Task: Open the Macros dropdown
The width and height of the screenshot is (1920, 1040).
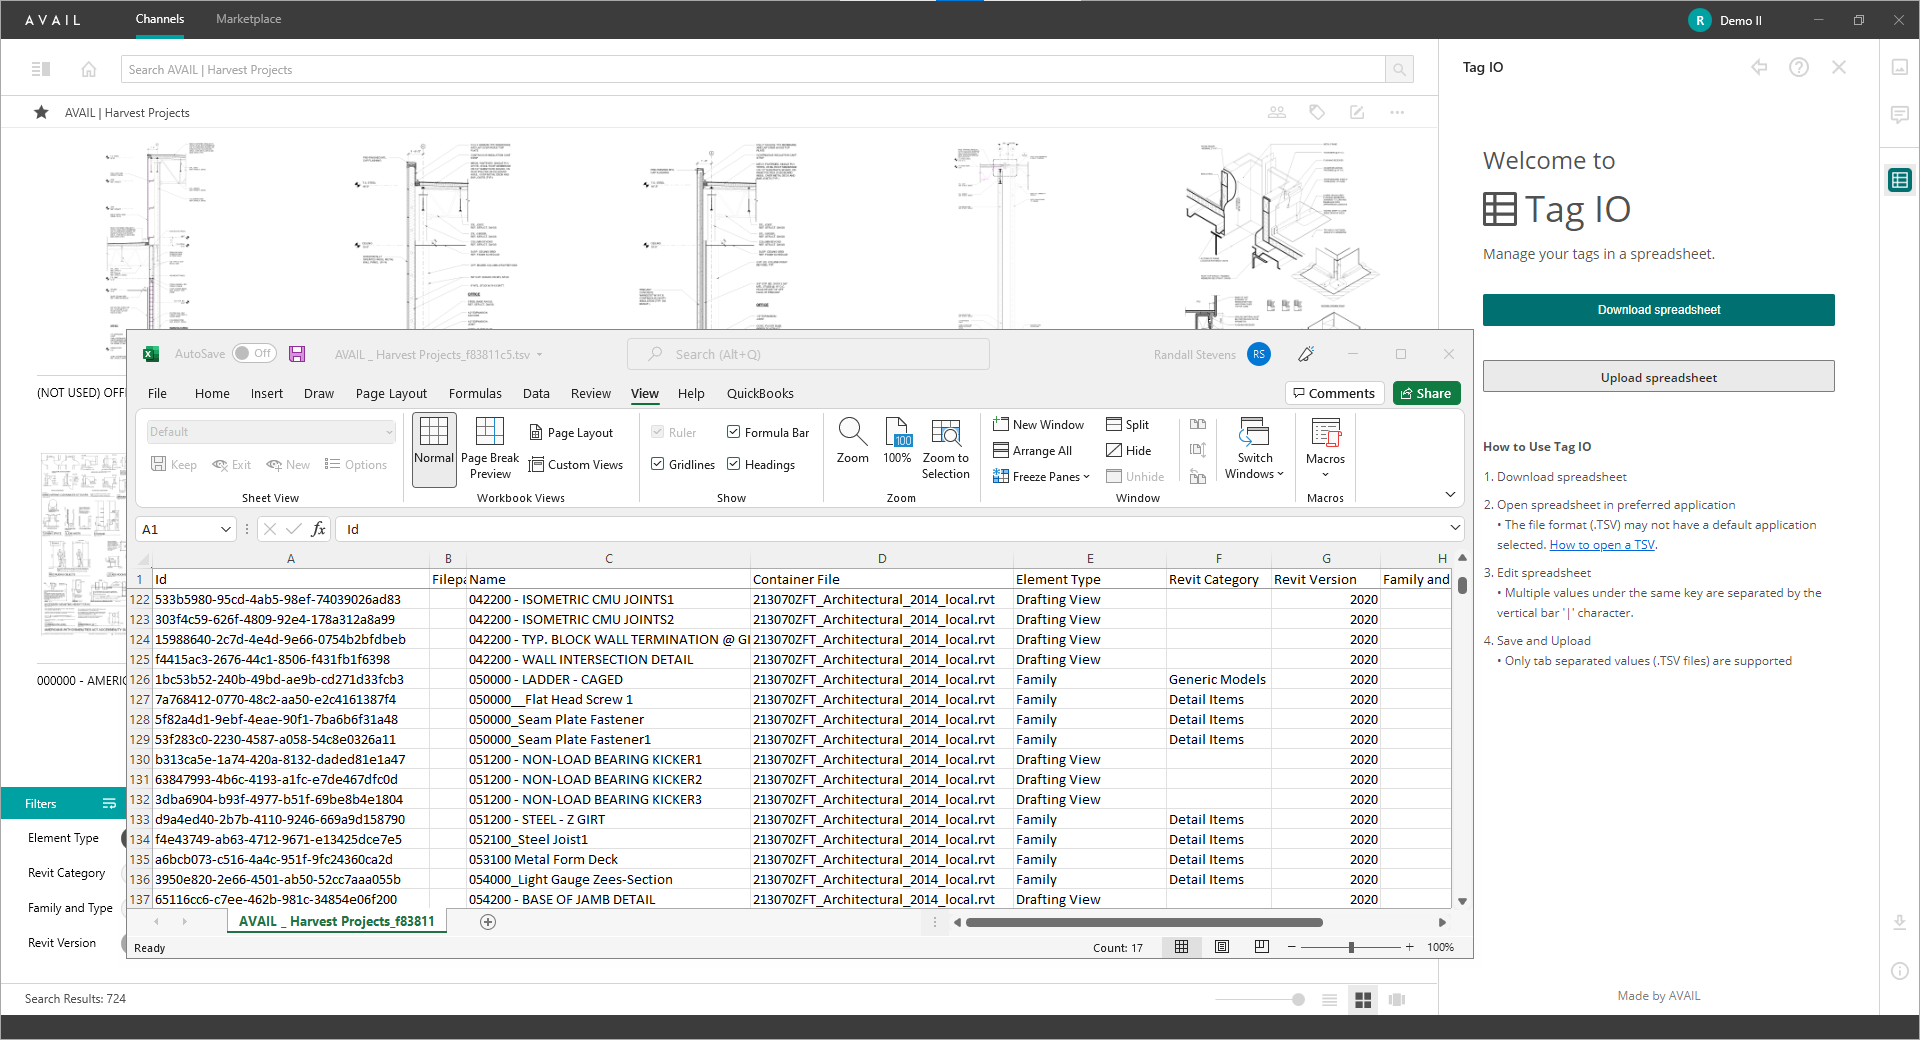Action: [x=1325, y=449]
